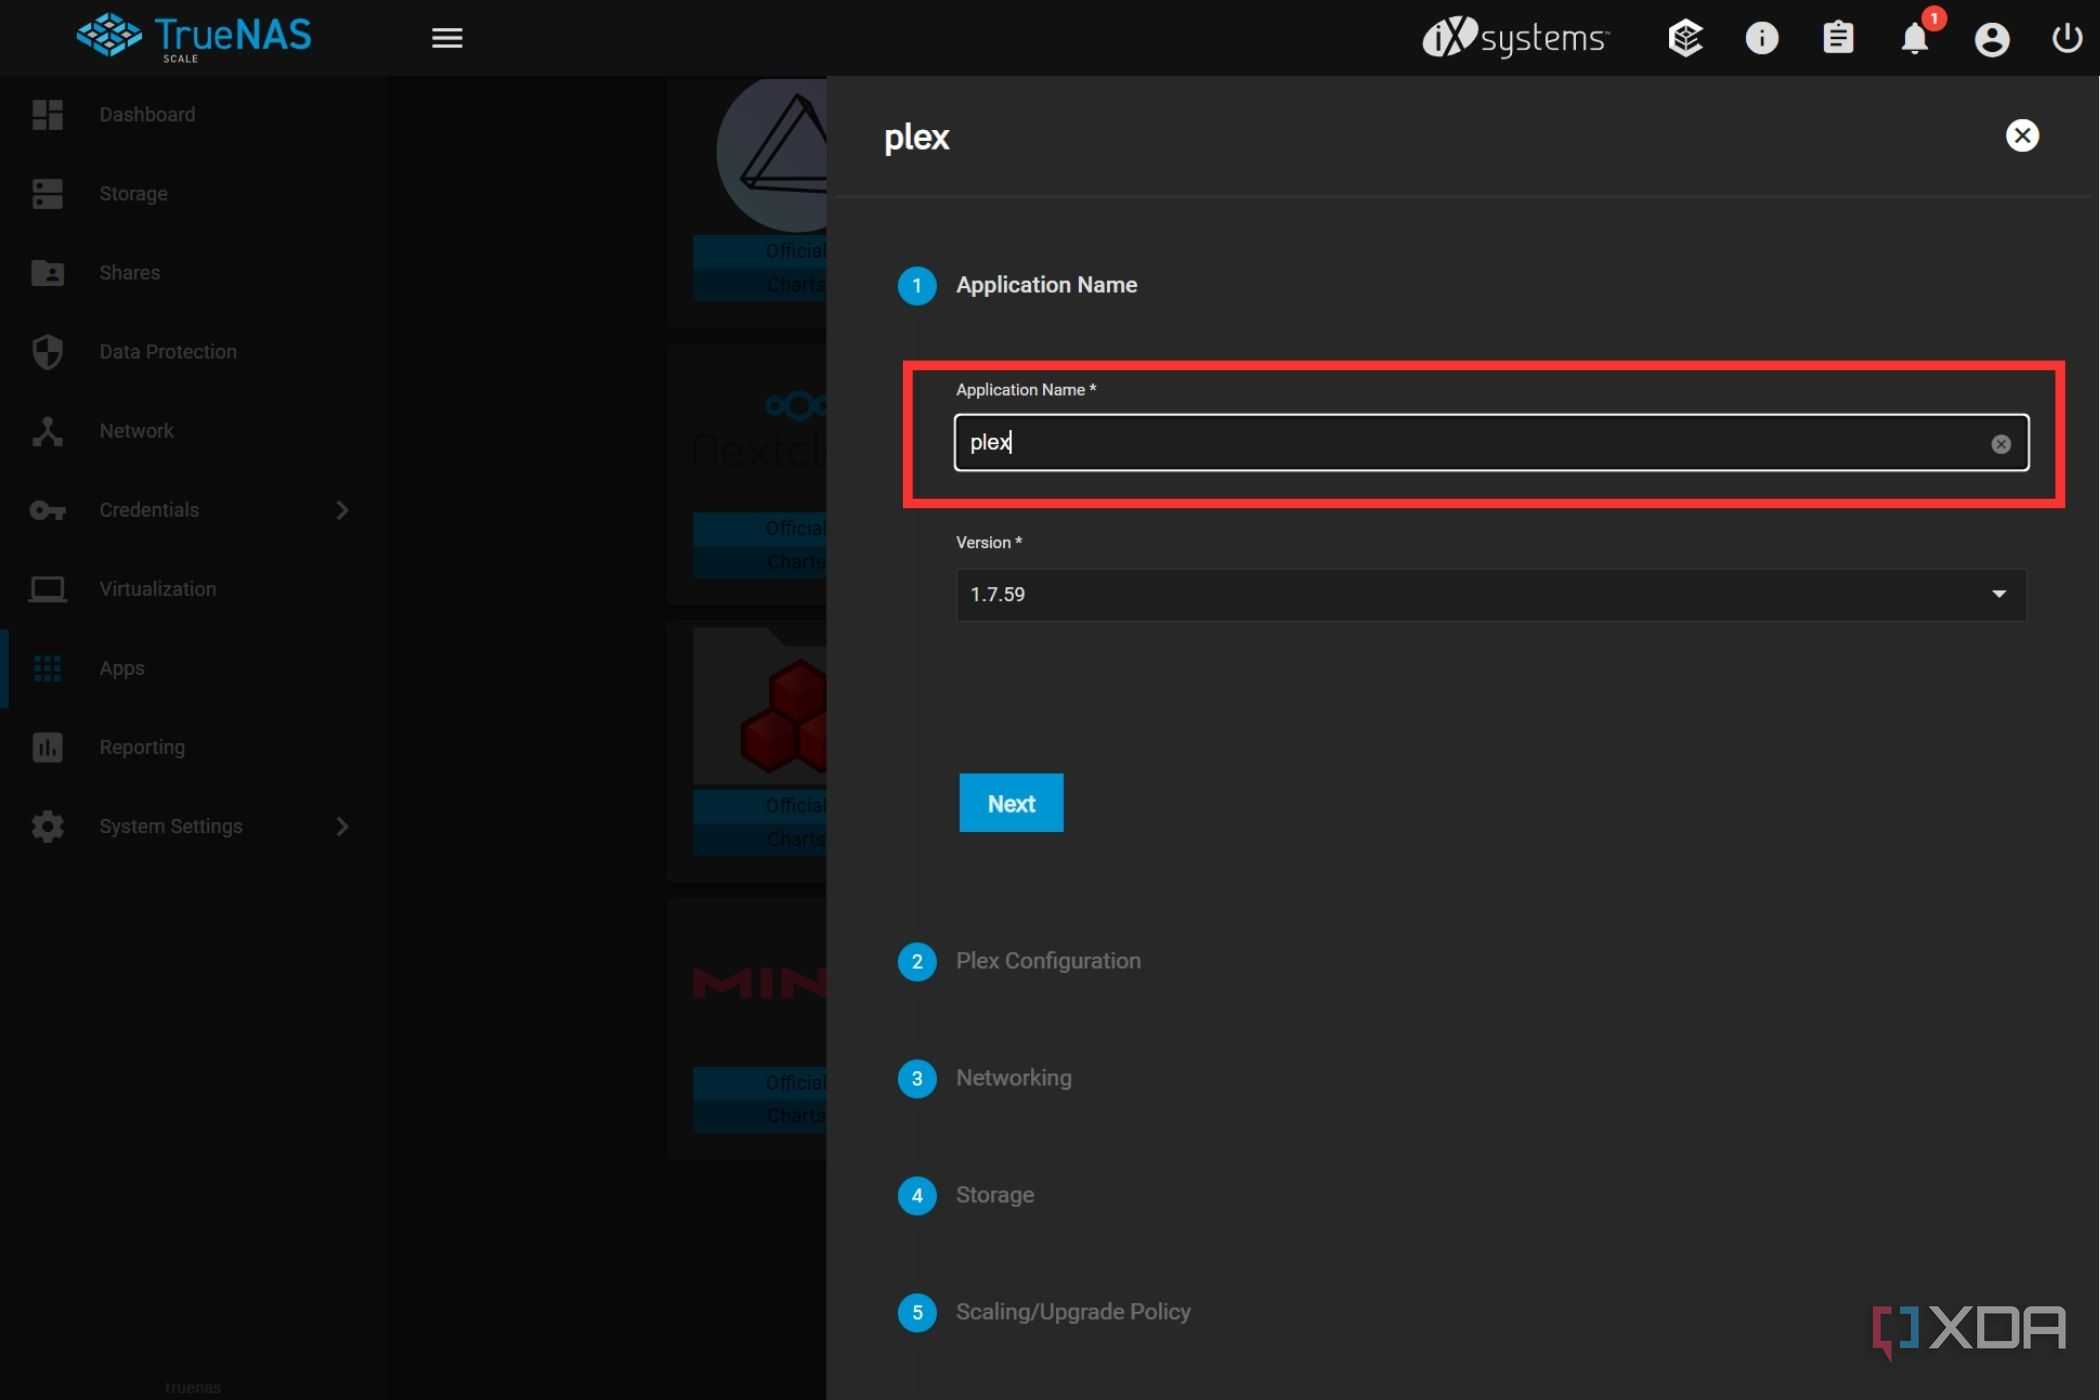
Task: Click the Data Protection shield icon
Action: tap(47, 351)
